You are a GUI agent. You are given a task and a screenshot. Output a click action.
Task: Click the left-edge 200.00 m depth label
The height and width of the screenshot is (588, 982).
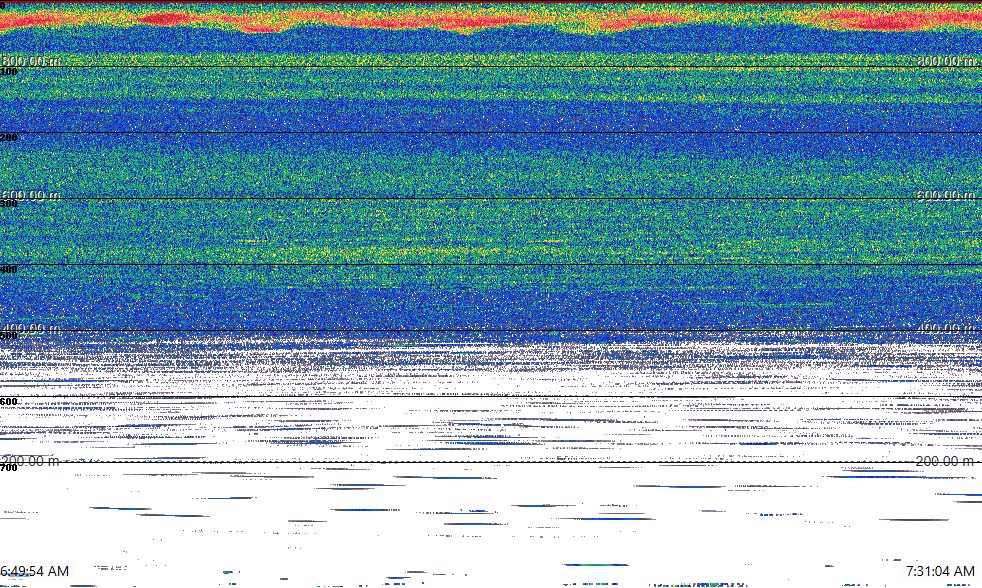click(x=30, y=461)
